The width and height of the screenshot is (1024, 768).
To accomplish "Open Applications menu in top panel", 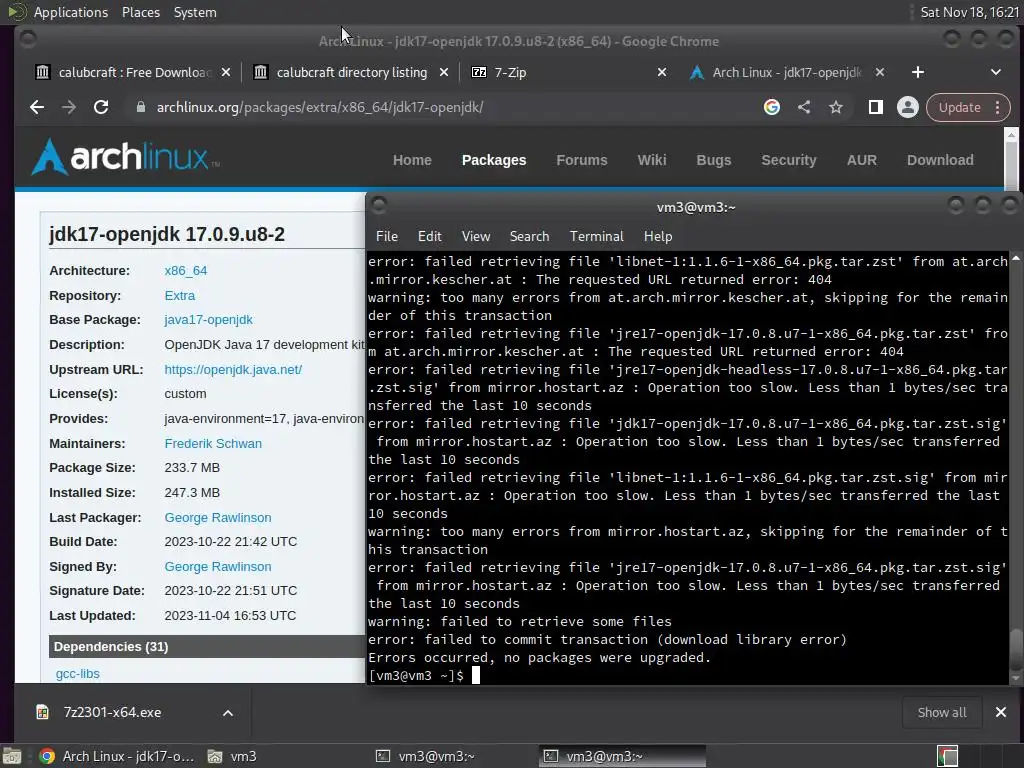I will coord(71,12).
